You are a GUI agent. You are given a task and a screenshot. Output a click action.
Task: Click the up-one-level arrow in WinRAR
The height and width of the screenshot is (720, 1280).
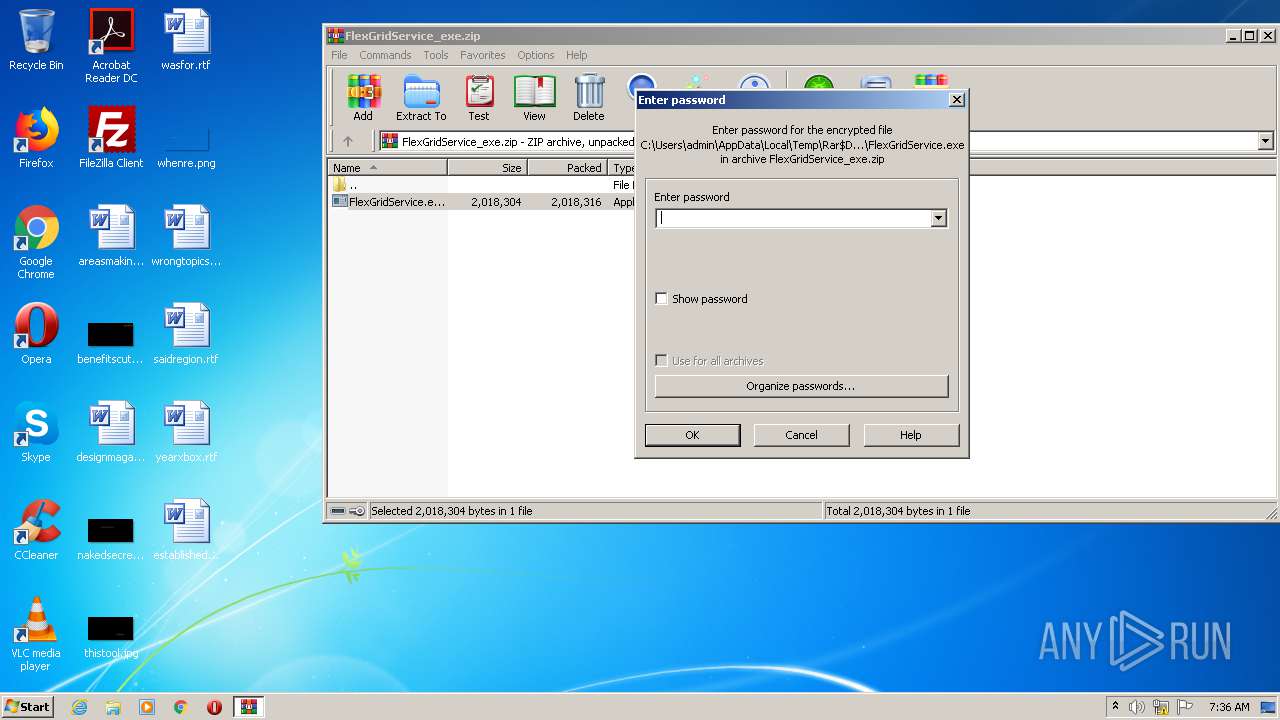(348, 141)
